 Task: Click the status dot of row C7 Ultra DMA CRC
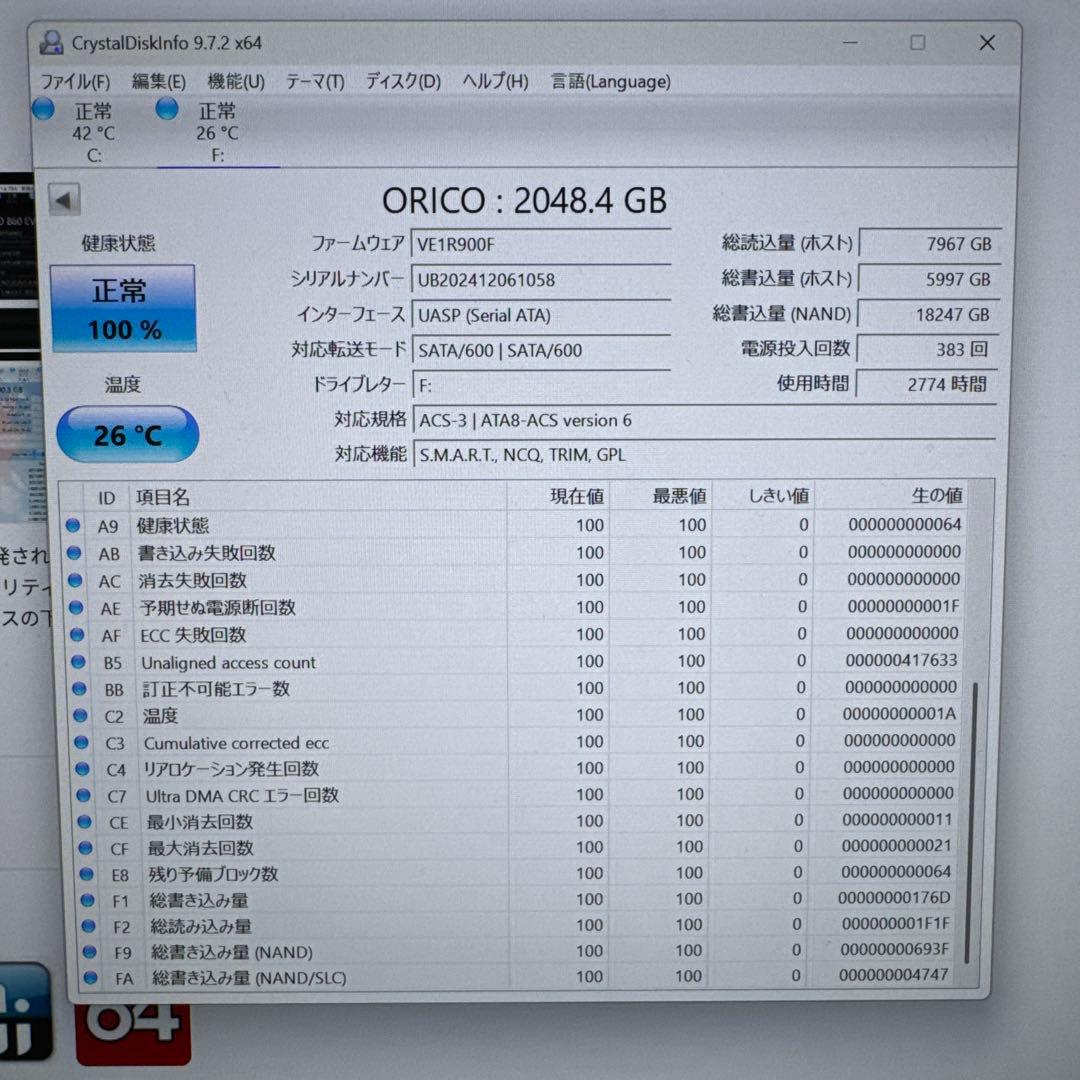(83, 796)
